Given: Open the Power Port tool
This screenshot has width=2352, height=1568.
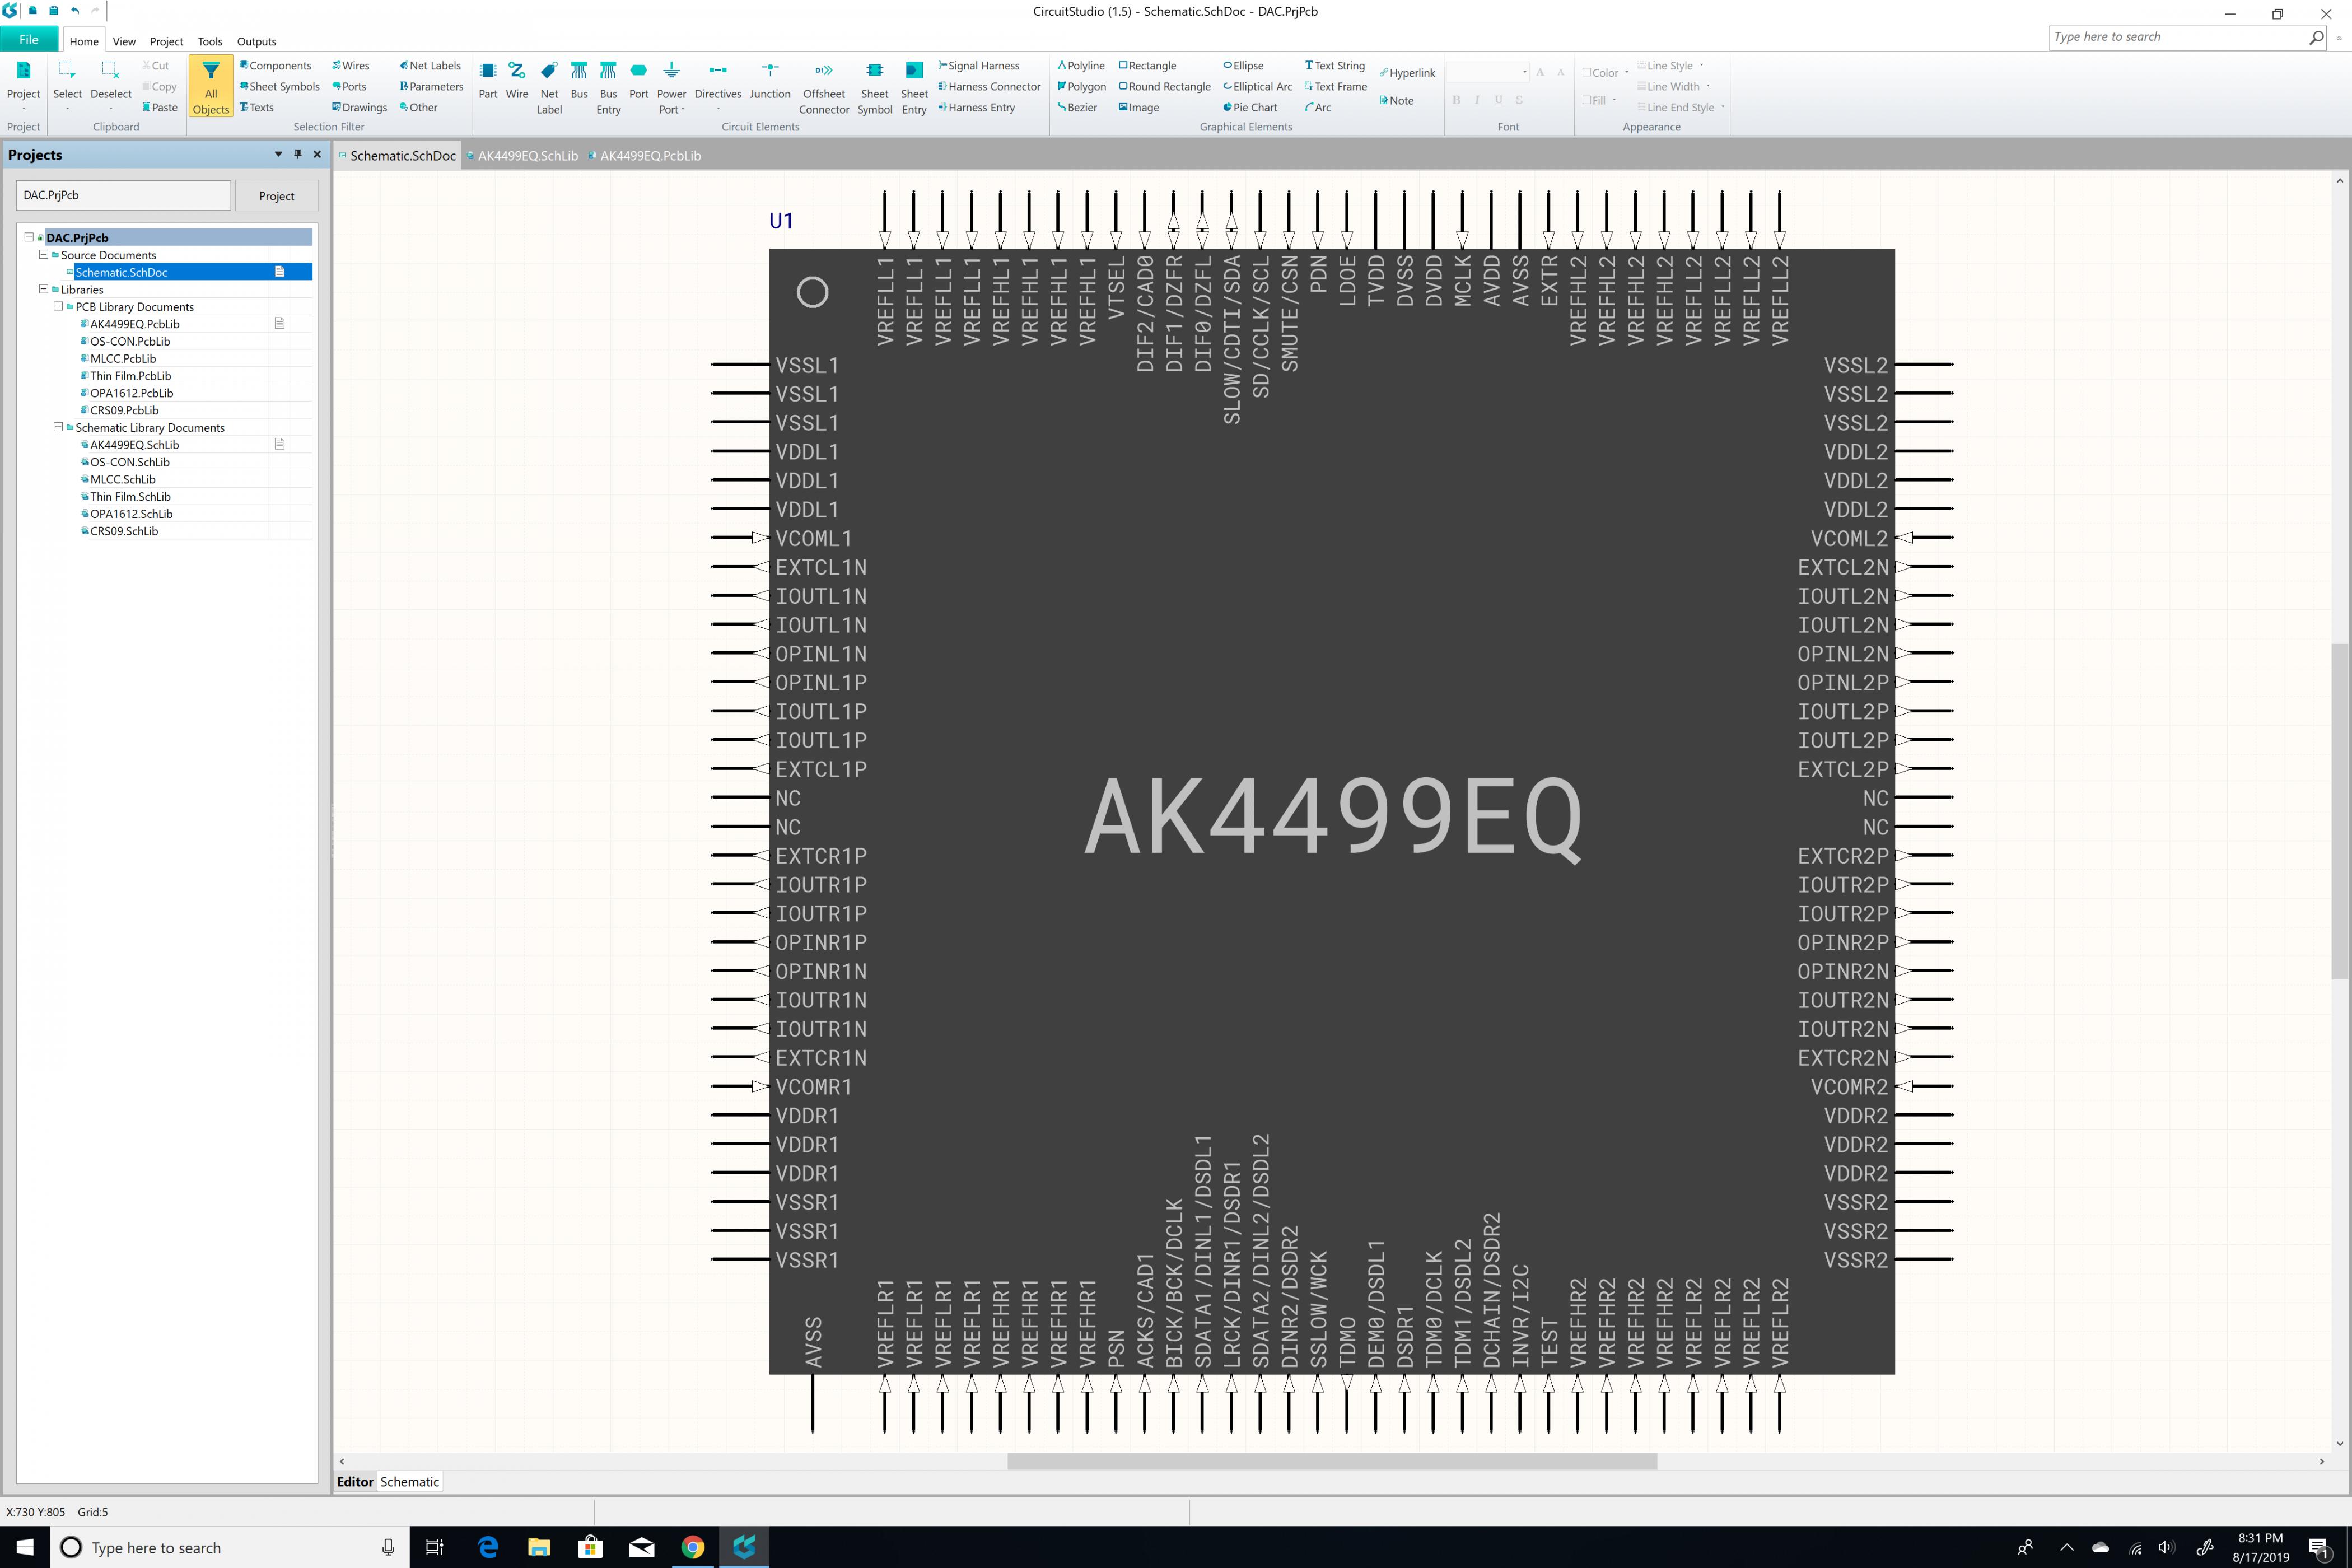Looking at the screenshot, I should point(671,88).
